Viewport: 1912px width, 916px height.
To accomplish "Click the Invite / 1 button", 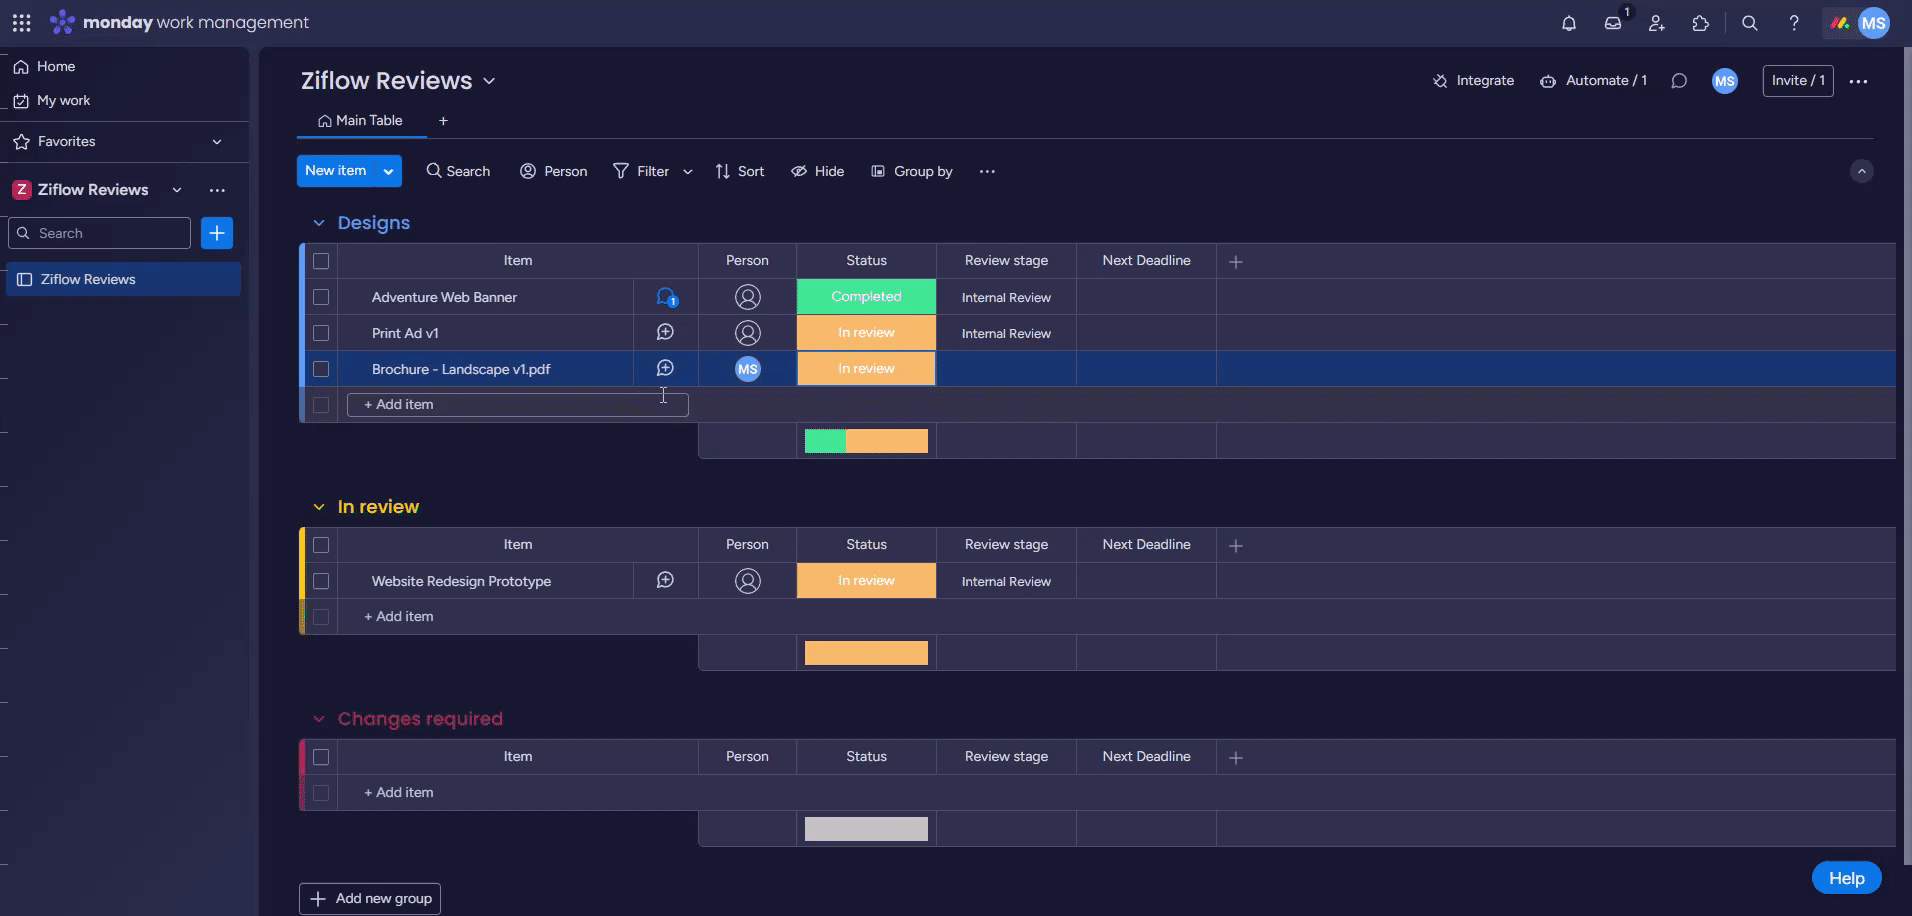I will [1797, 81].
